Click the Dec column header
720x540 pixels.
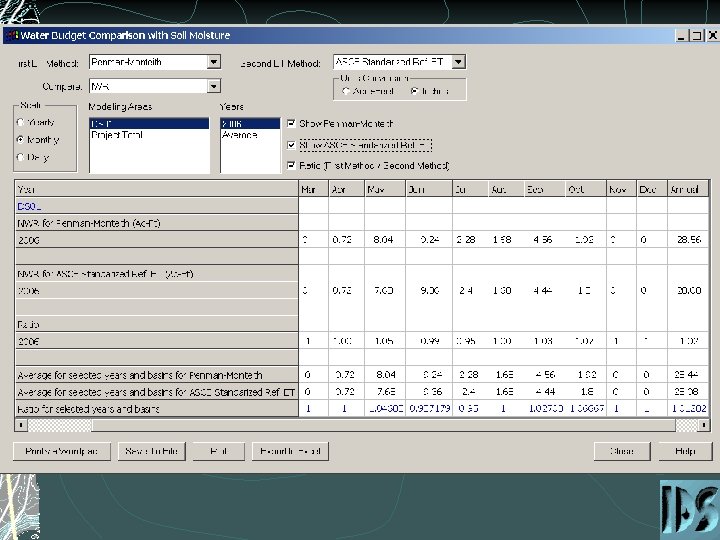pyautogui.click(x=652, y=189)
